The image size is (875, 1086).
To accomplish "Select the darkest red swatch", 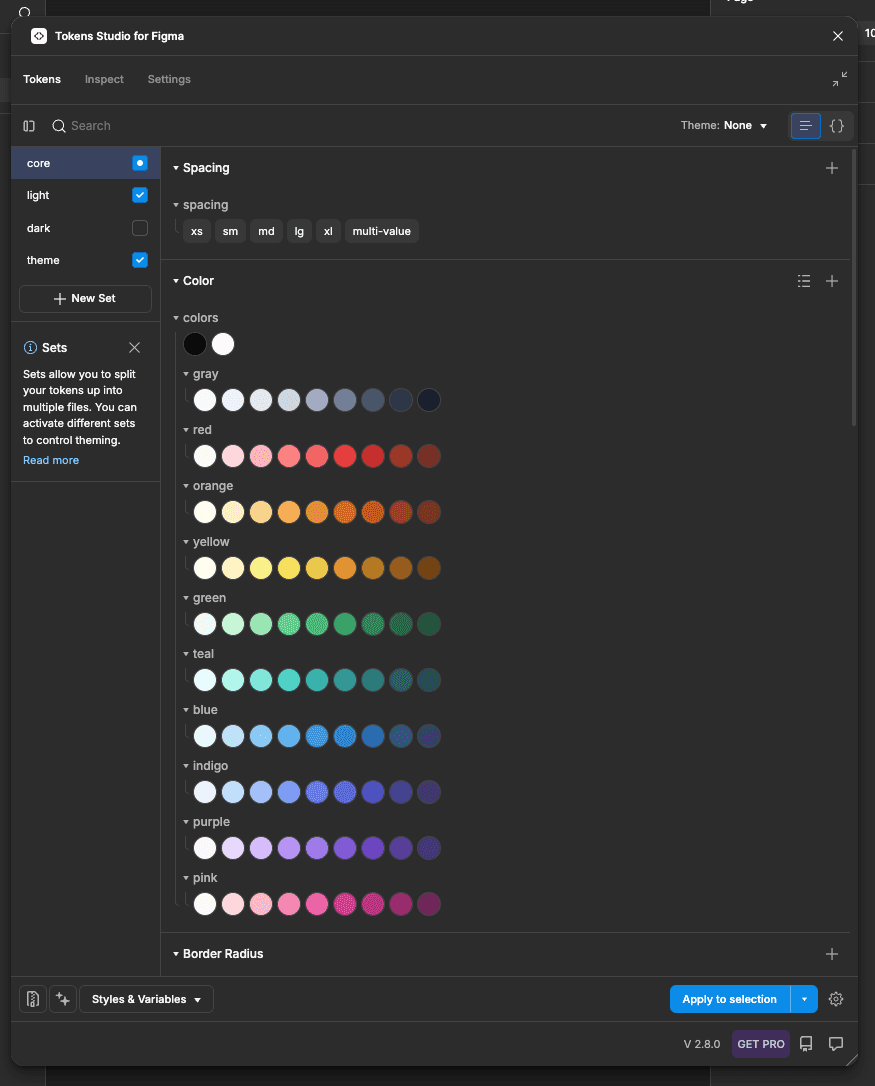I will [x=429, y=456].
